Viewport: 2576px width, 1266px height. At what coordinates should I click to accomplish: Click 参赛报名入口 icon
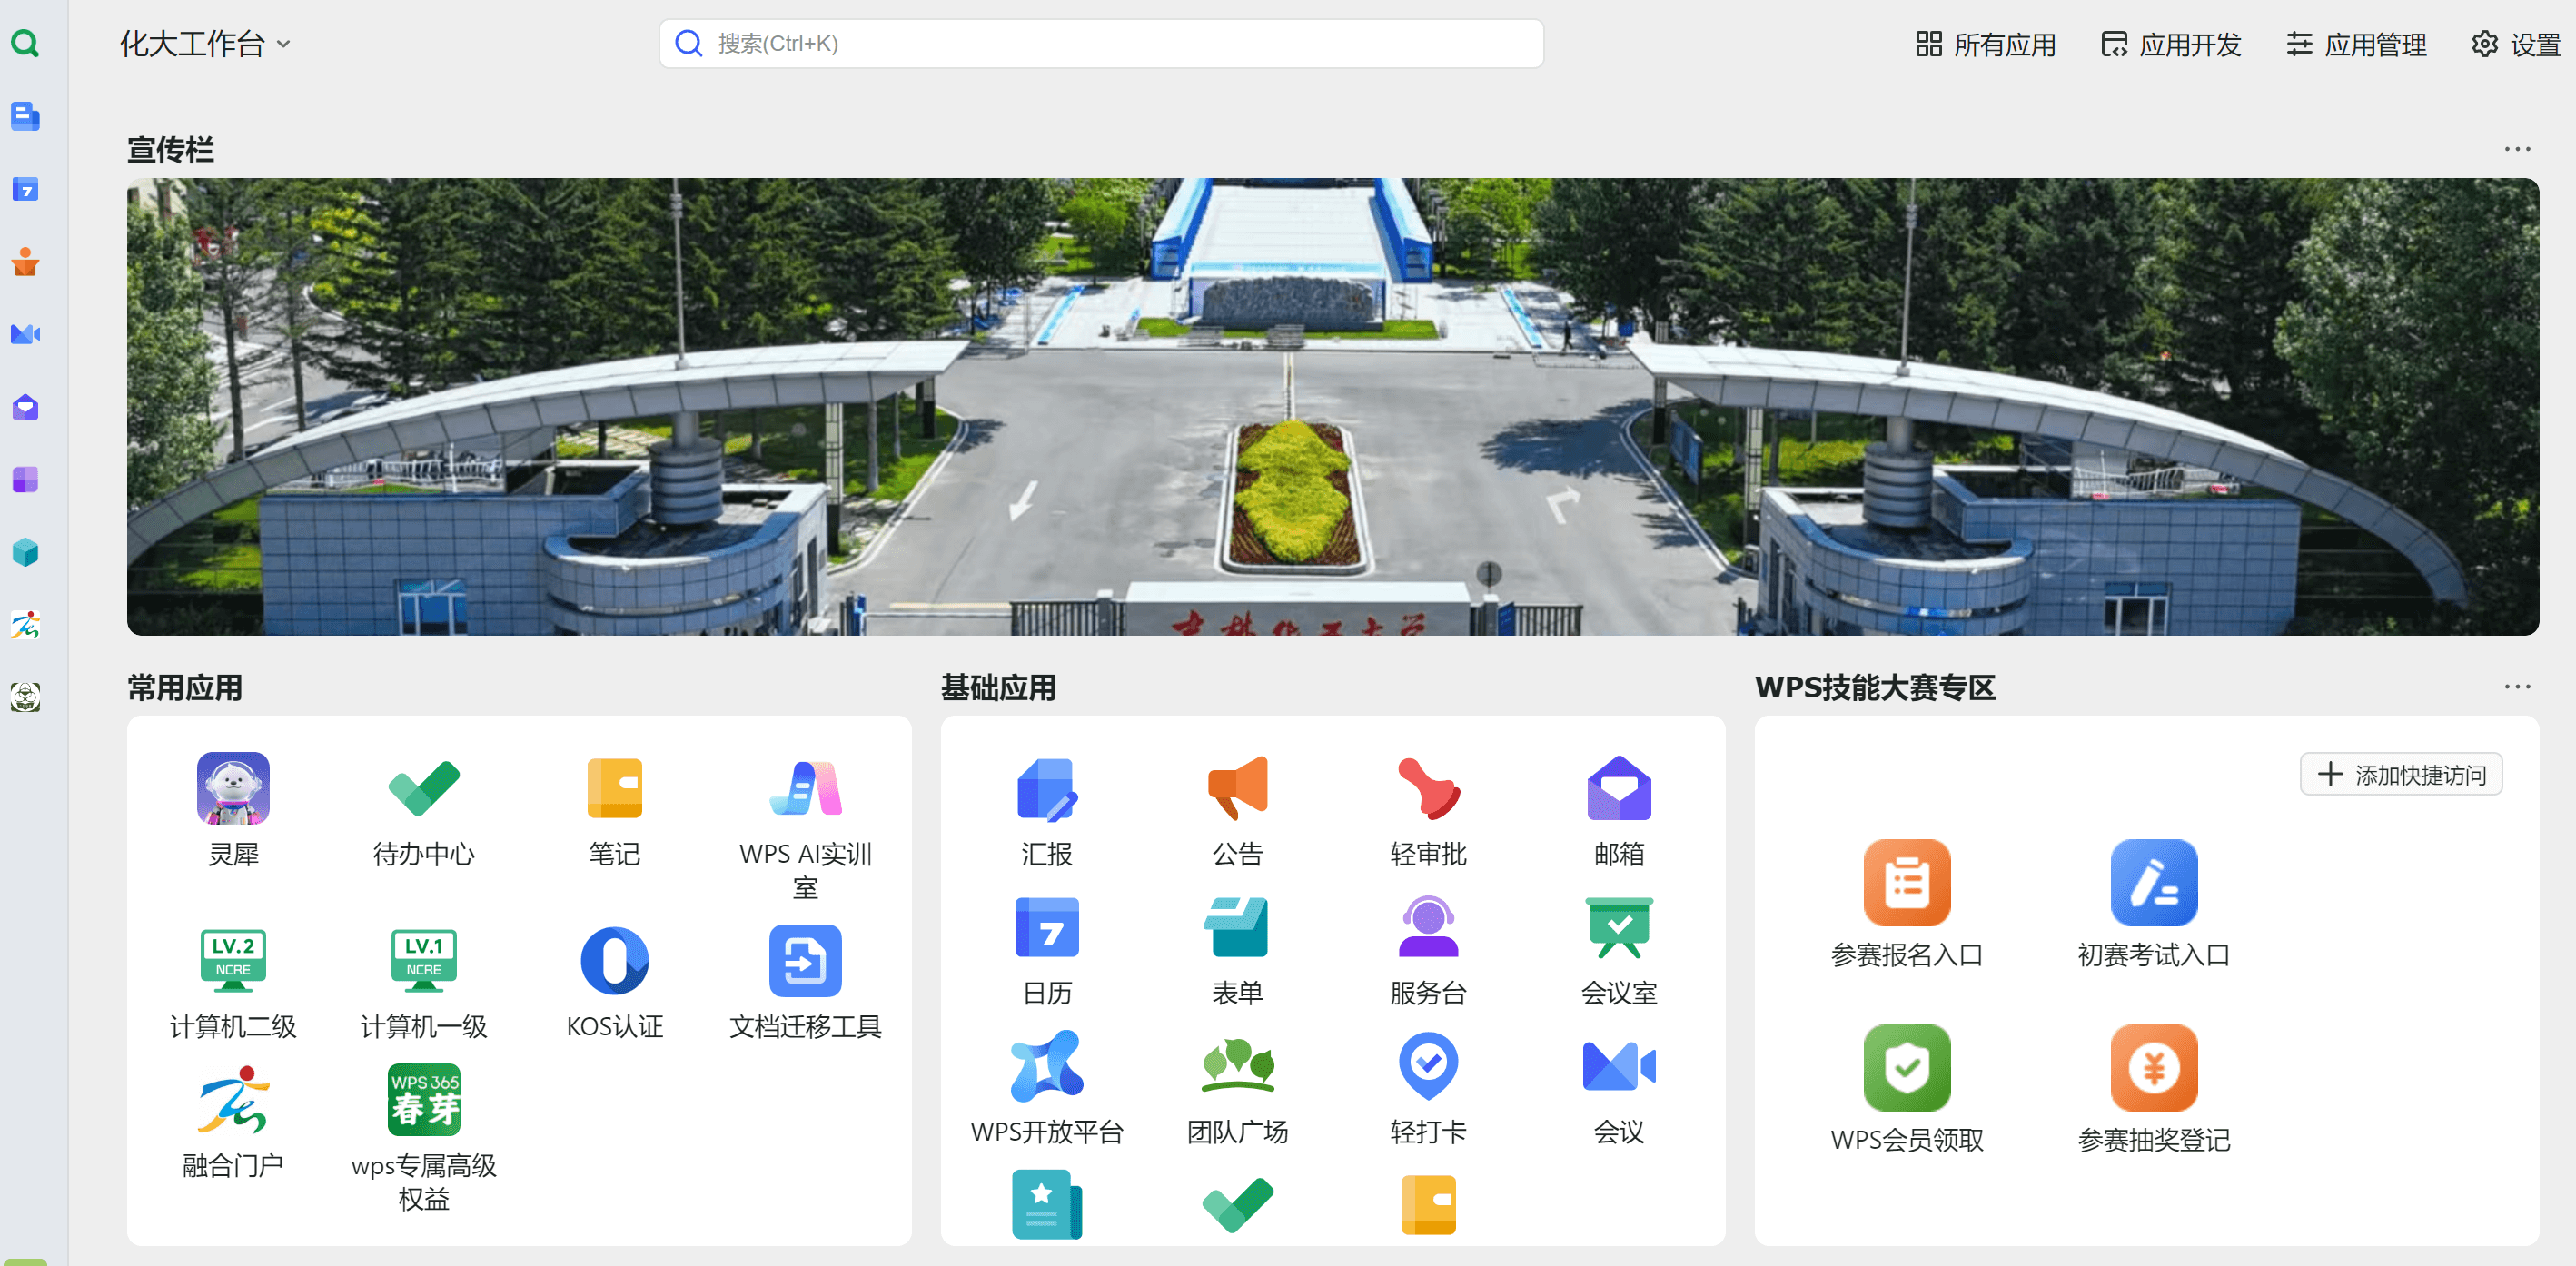[1906, 883]
